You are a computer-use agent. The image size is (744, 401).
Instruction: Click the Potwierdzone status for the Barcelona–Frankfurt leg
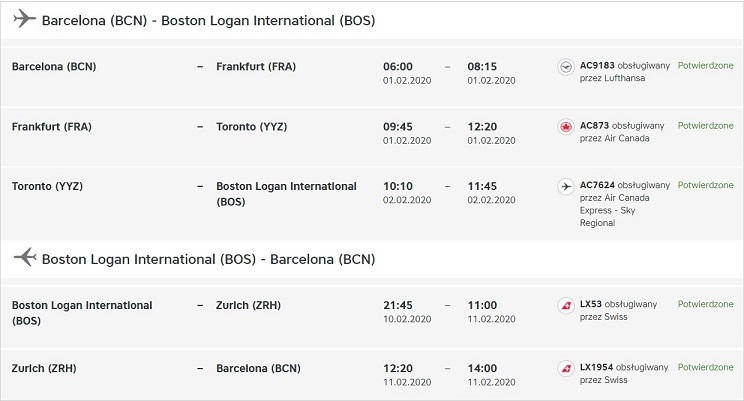(705, 65)
